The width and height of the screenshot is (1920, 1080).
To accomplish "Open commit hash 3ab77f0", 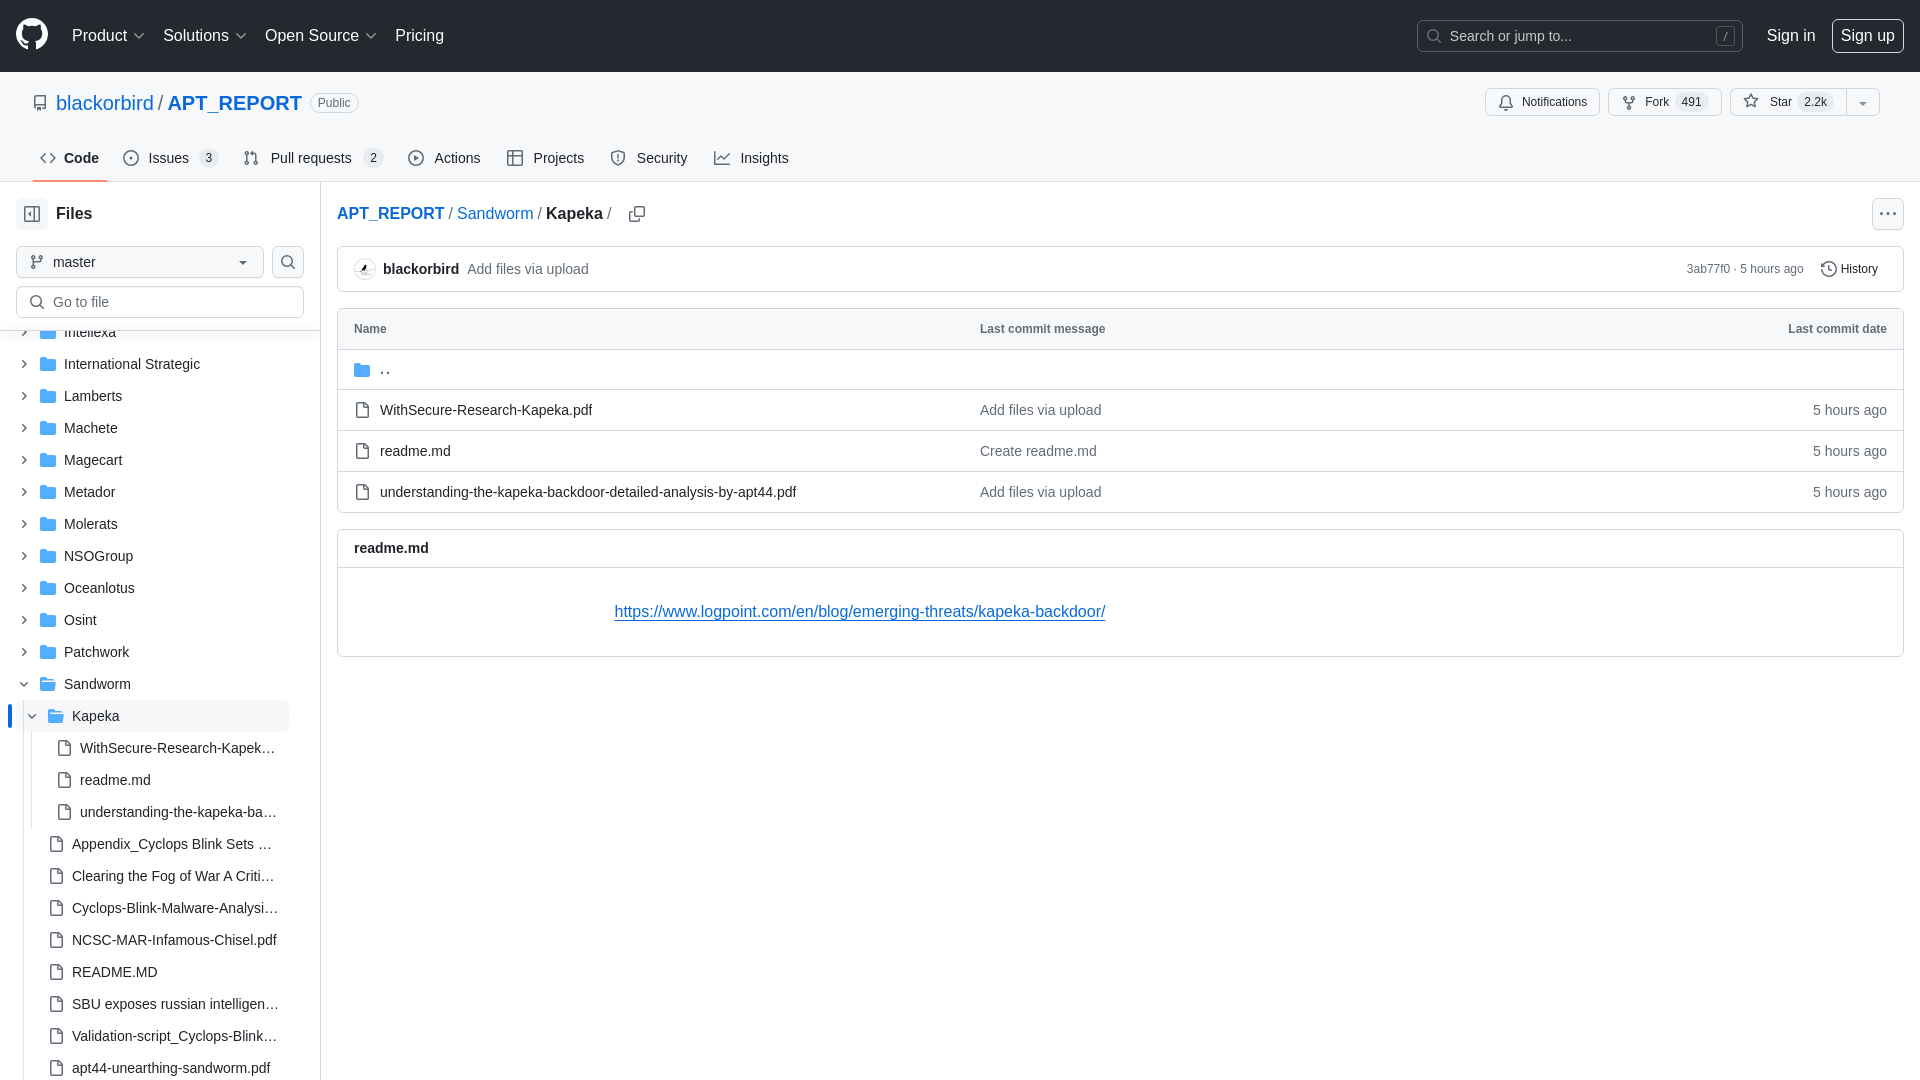I will click(1708, 269).
